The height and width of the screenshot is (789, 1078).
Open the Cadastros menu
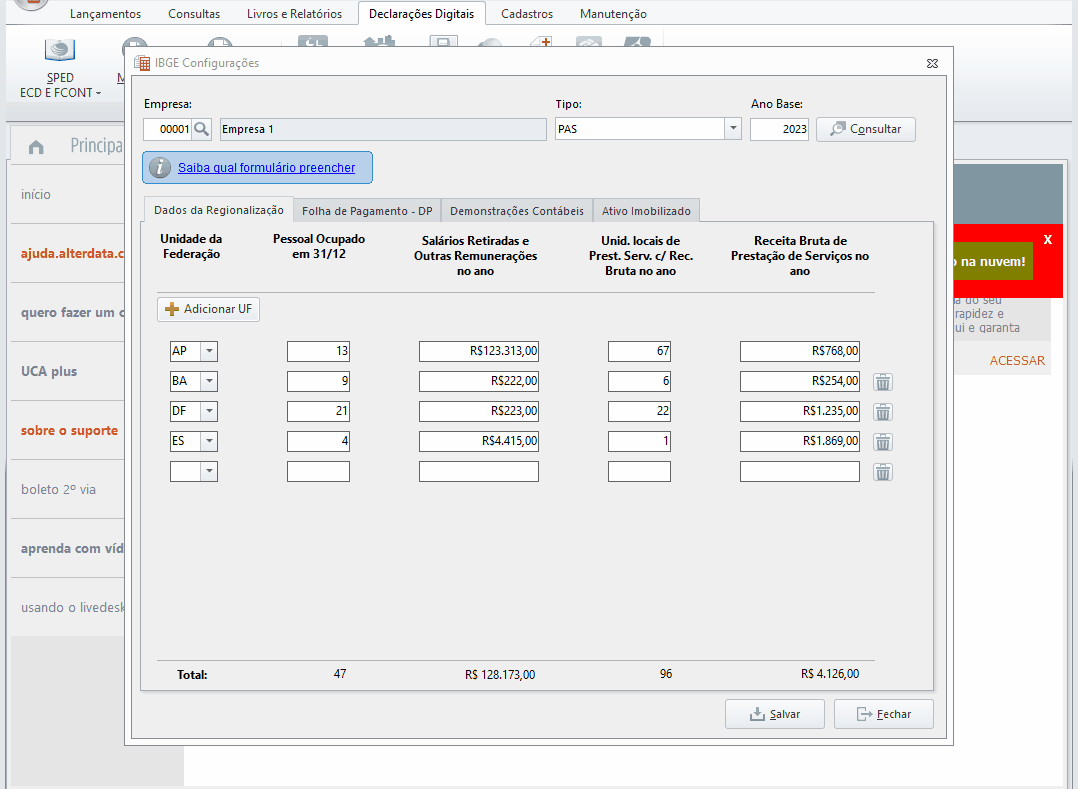coord(527,14)
